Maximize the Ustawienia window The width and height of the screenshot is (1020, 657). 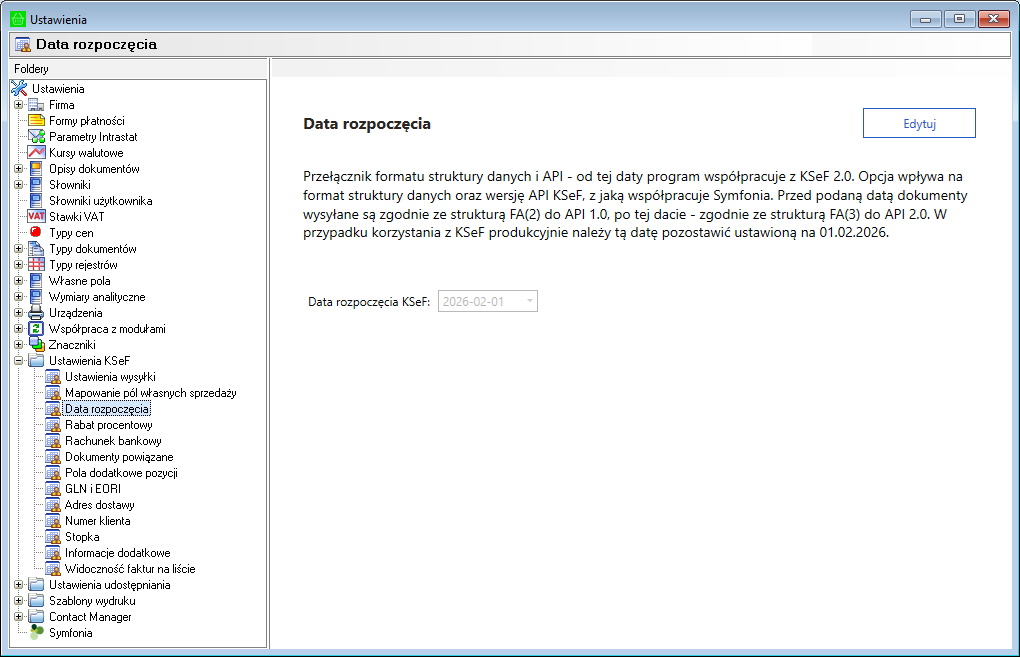point(958,19)
